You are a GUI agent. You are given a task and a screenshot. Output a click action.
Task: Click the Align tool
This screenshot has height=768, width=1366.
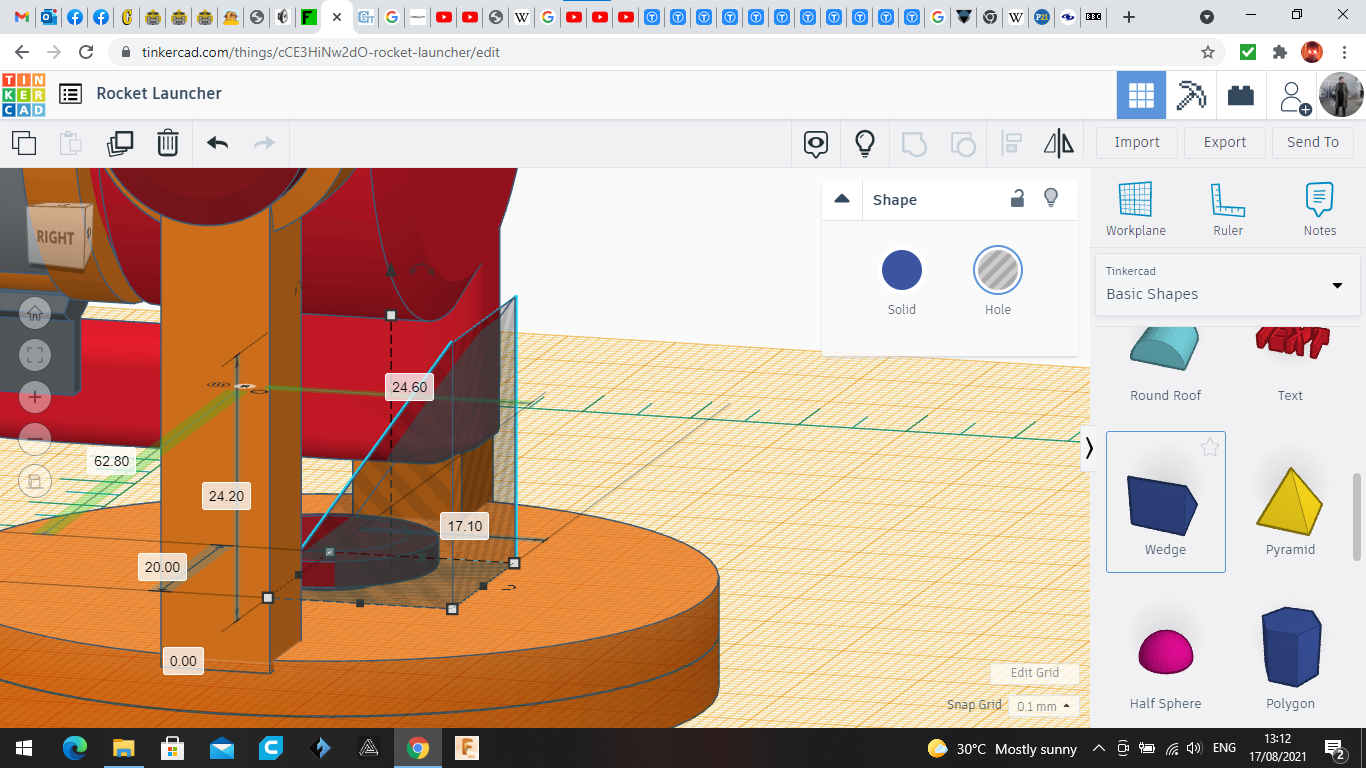[x=1011, y=144]
